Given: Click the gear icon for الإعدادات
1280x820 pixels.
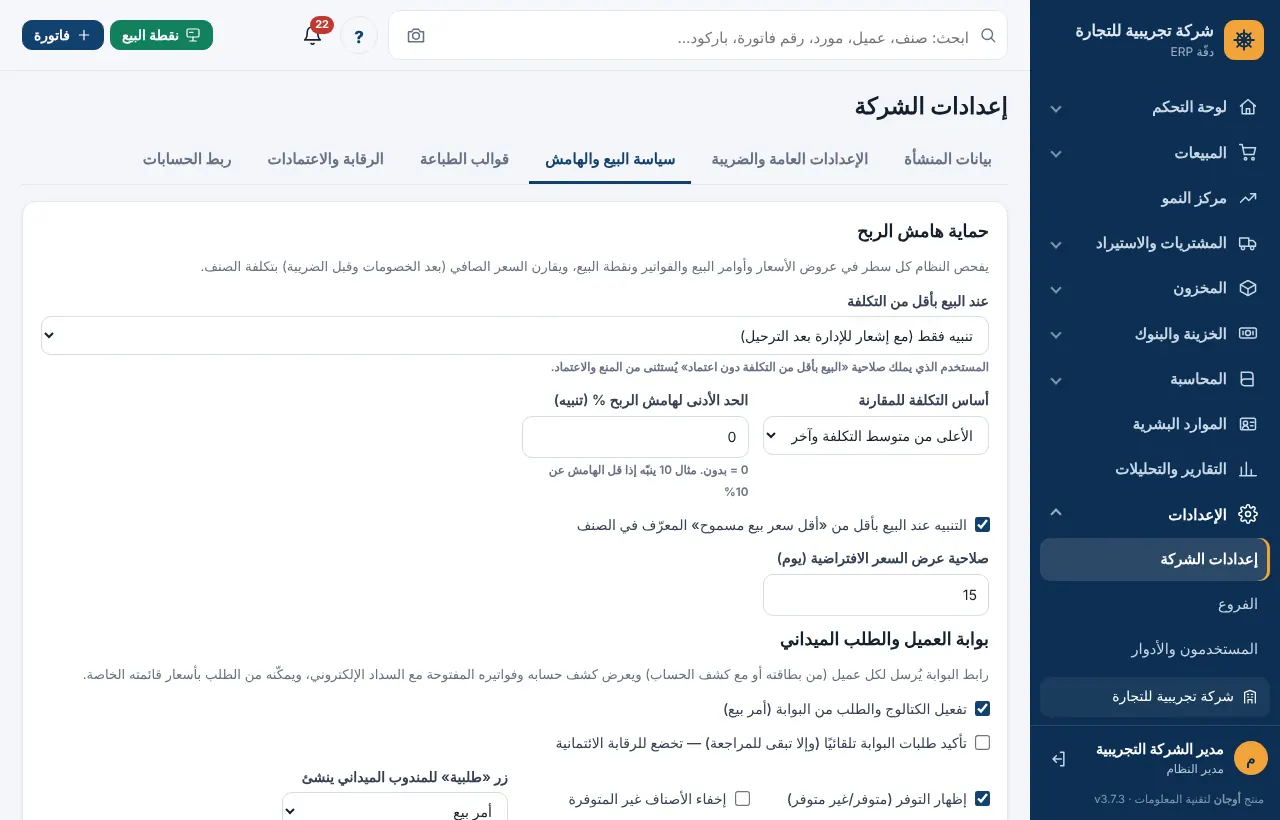Looking at the screenshot, I should coord(1247,514).
